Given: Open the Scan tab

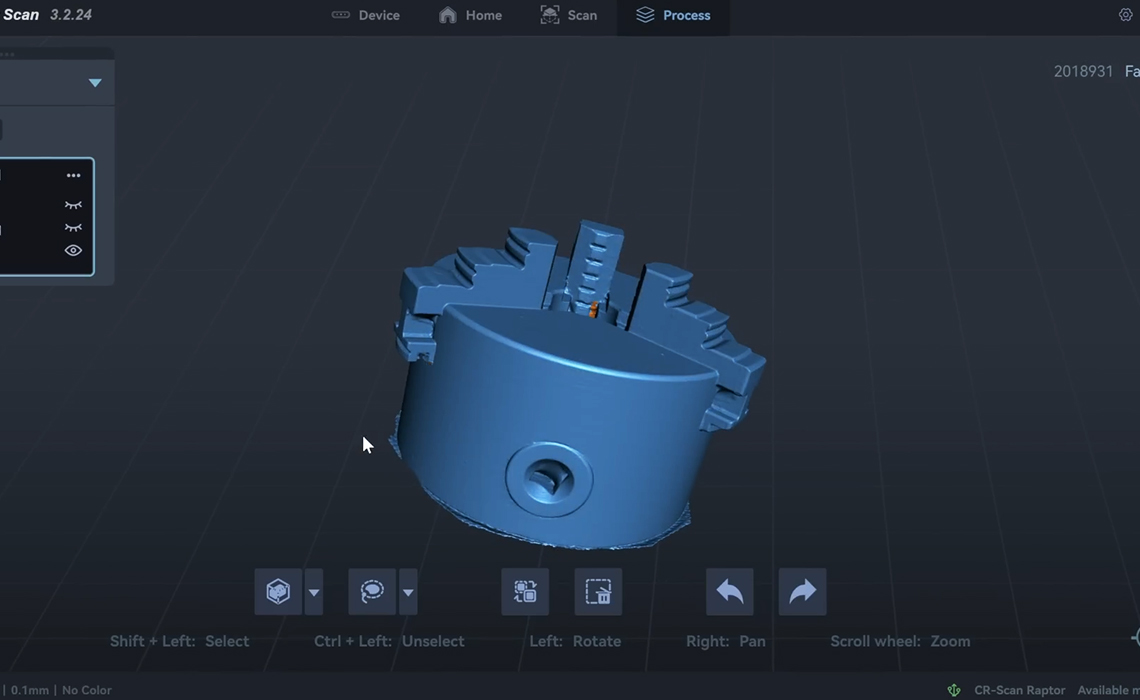Looking at the screenshot, I should (568, 15).
